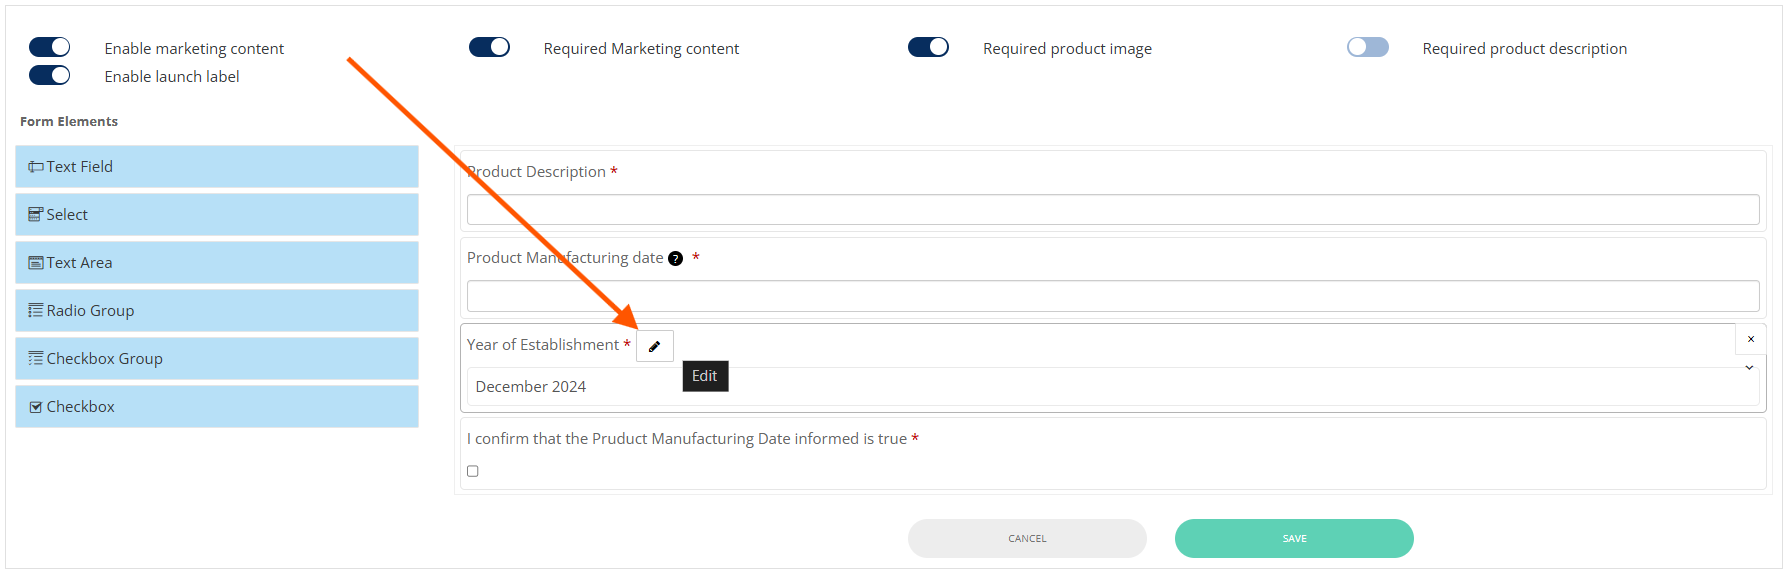Enable Required product description toggle
This screenshot has width=1791, height=575.
pos(1367,47)
